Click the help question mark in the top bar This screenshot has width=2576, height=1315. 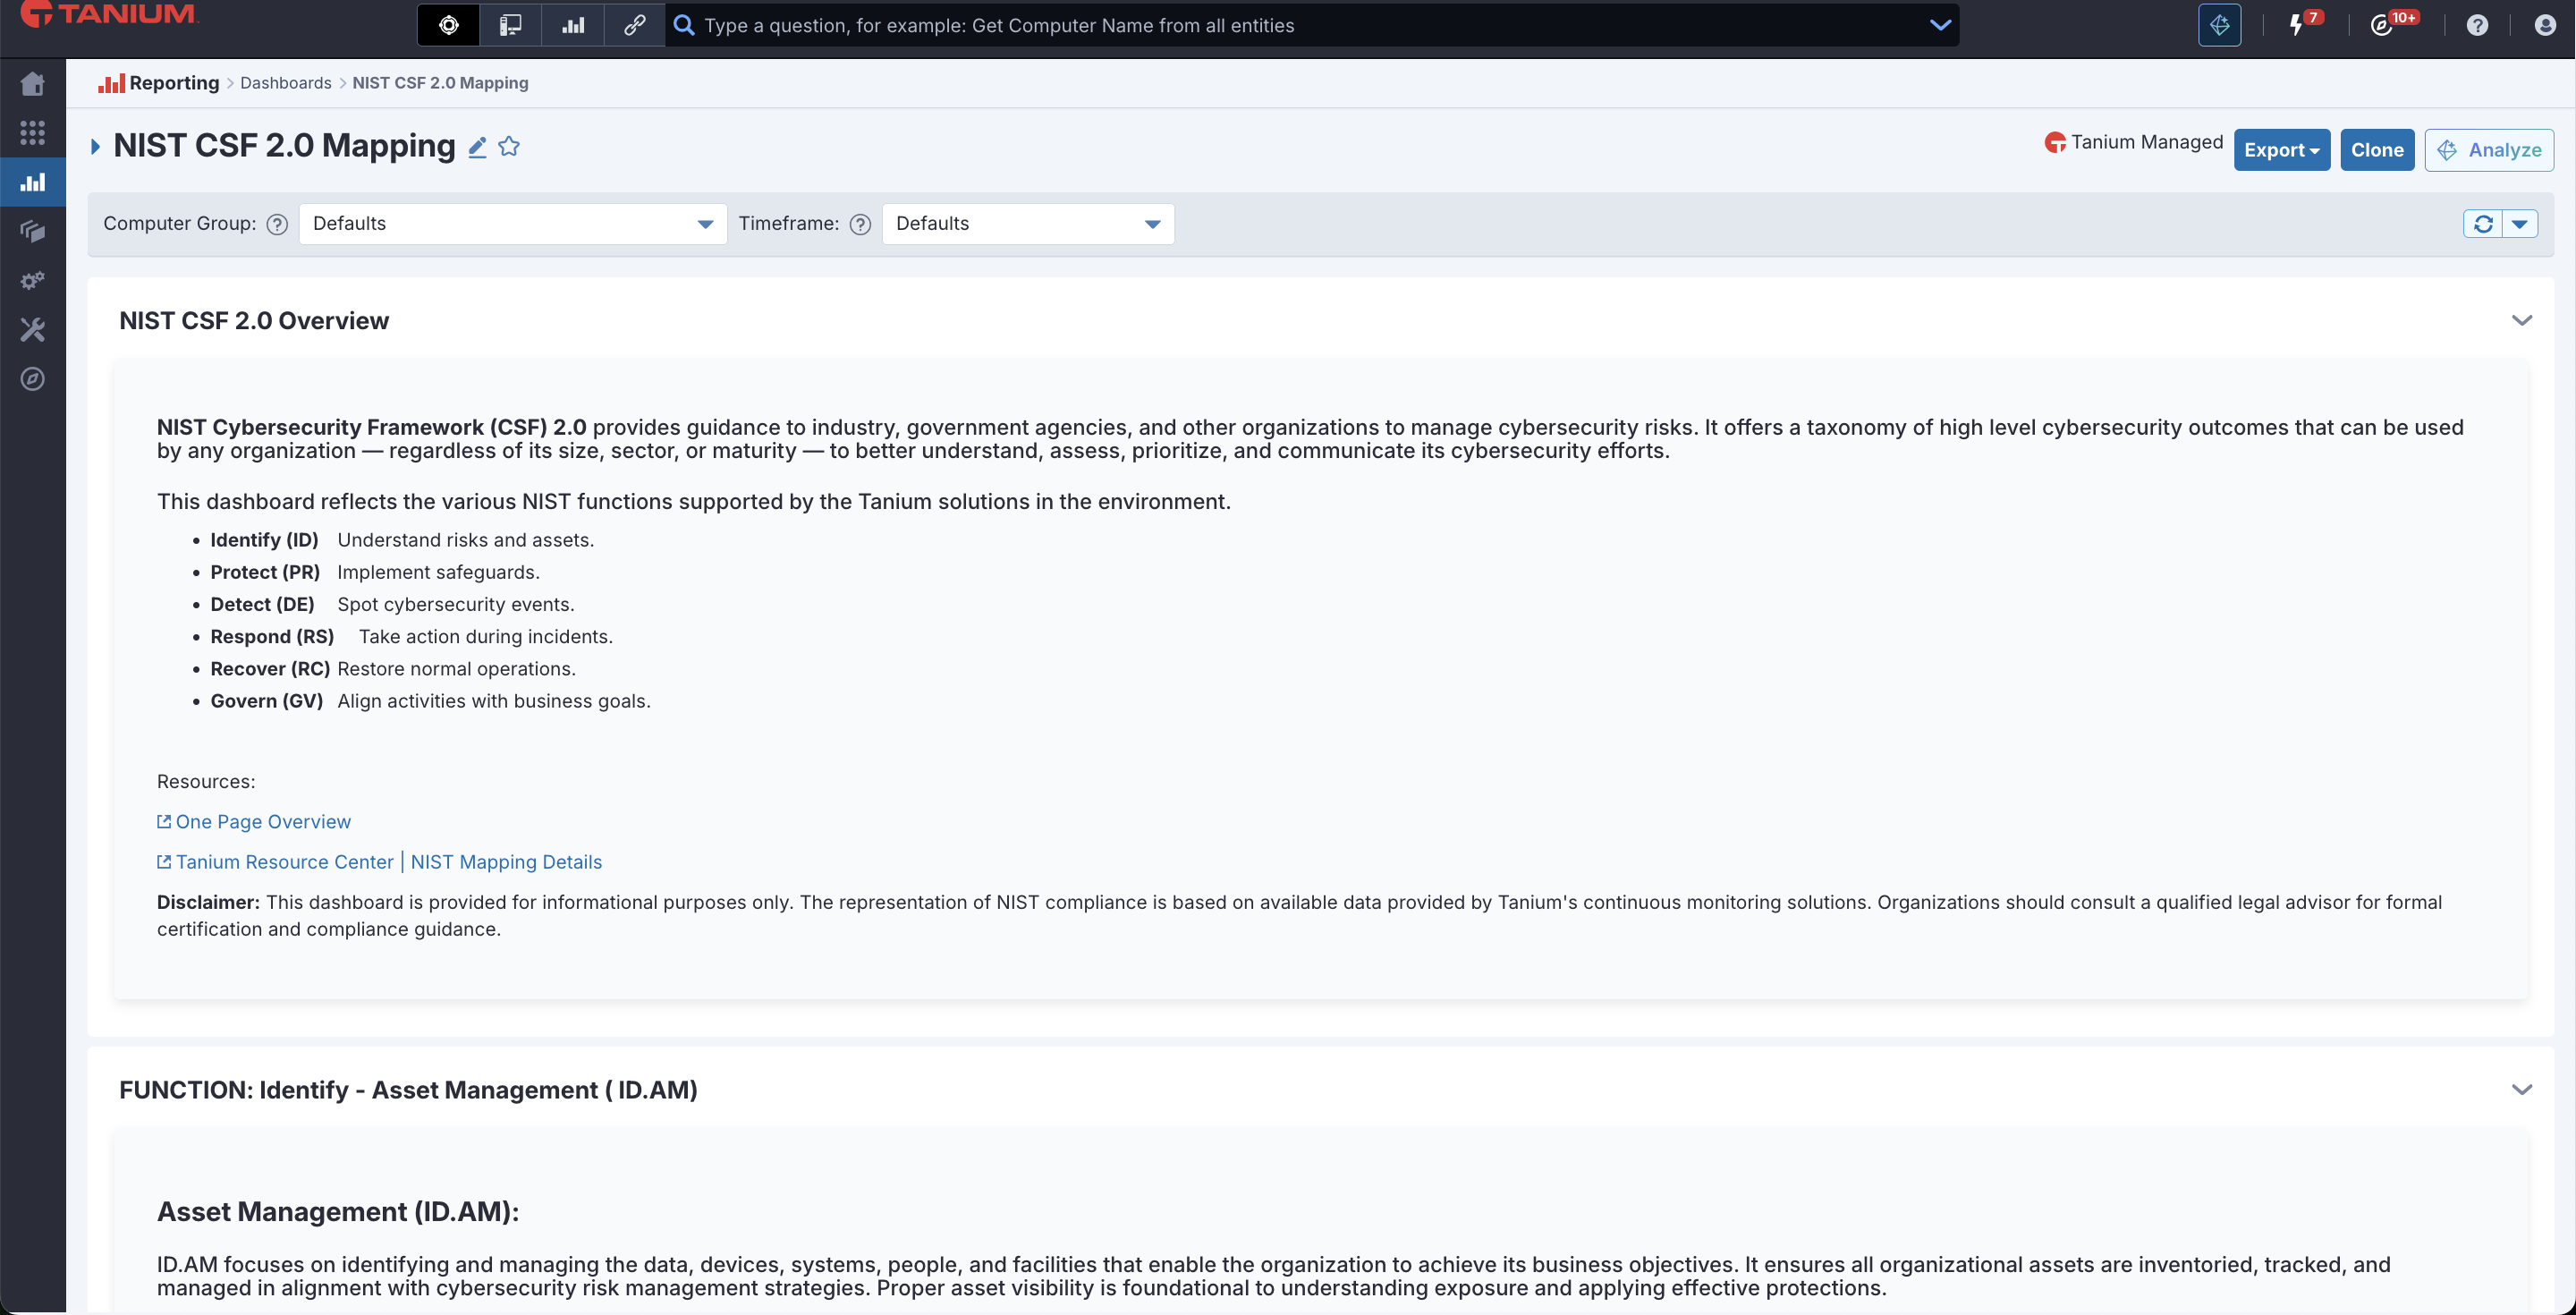[x=2476, y=25]
